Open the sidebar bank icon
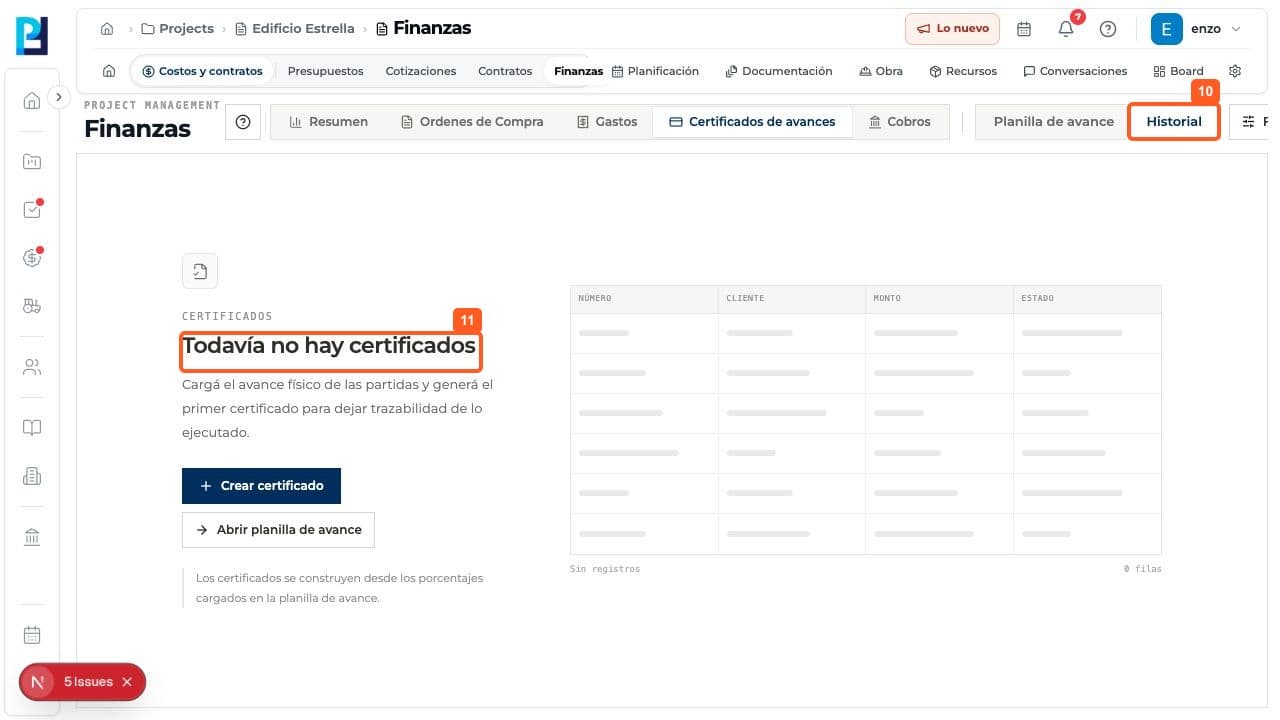 (x=32, y=538)
